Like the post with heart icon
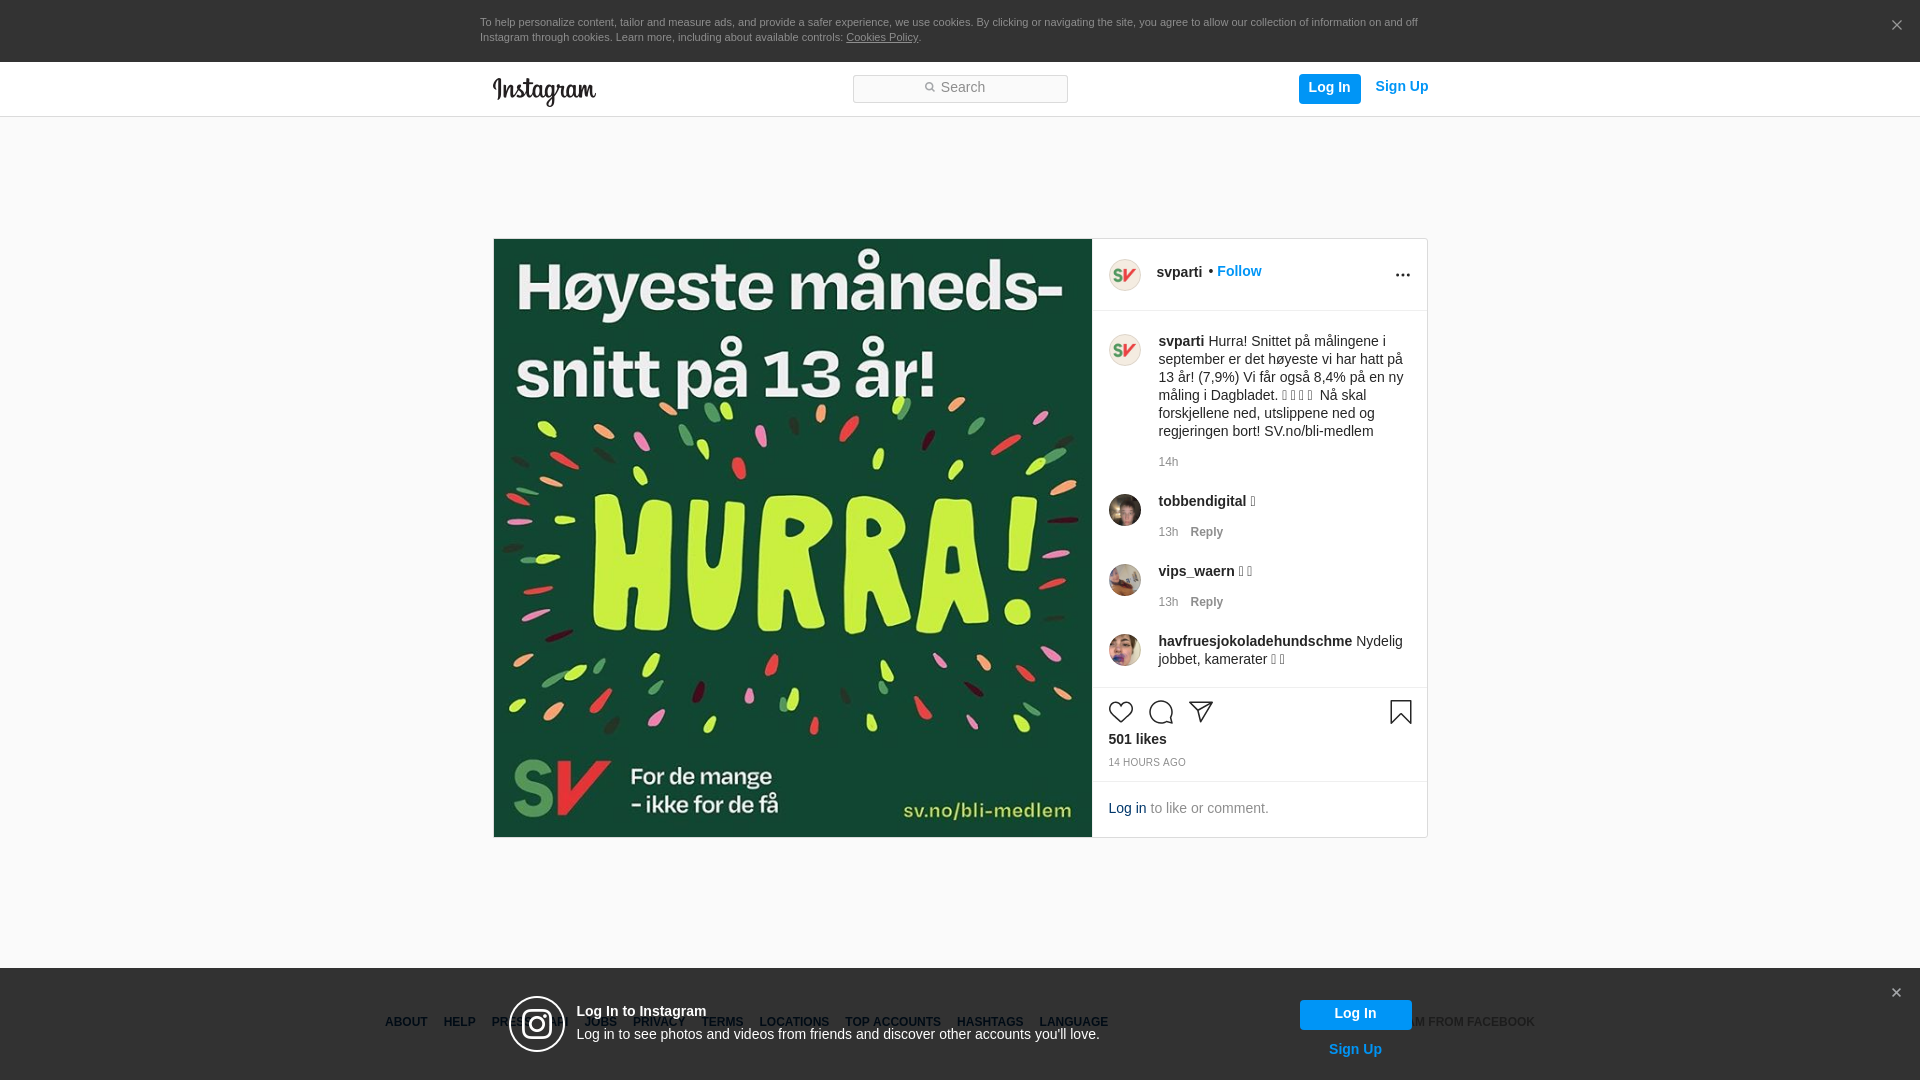The width and height of the screenshot is (1920, 1080). [1120, 712]
